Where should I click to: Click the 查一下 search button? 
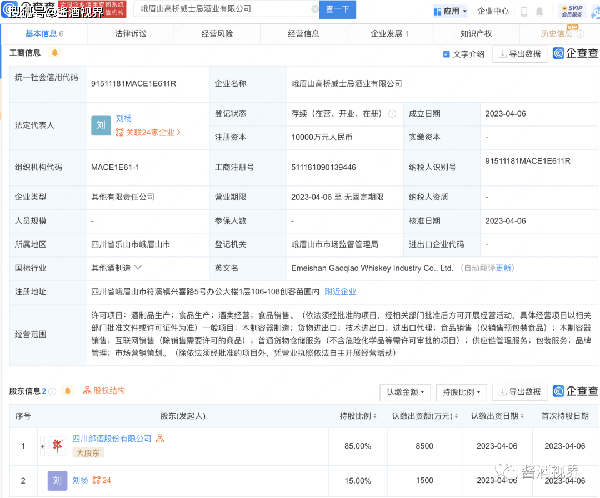[x=338, y=8]
